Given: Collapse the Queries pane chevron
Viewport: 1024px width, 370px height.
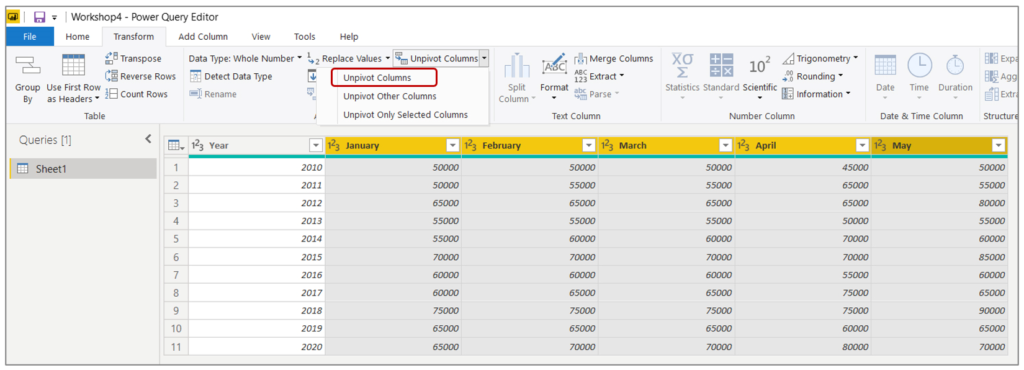Looking at the screenshot, I should pos(148,139).
